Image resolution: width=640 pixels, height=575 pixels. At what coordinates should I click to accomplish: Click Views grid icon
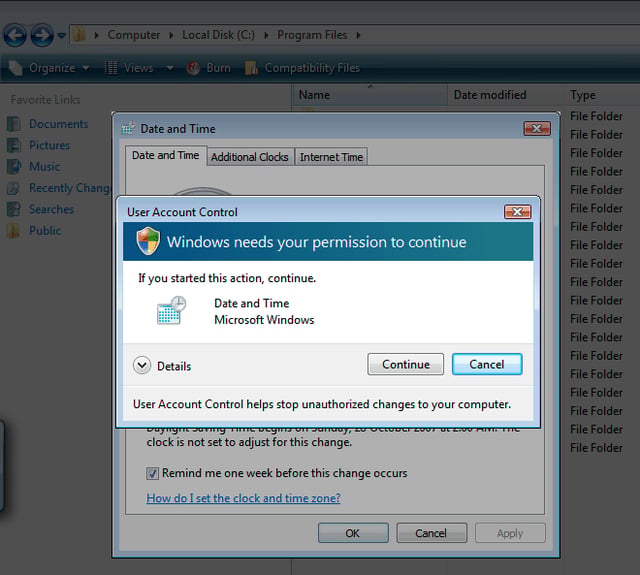point(111,68)
